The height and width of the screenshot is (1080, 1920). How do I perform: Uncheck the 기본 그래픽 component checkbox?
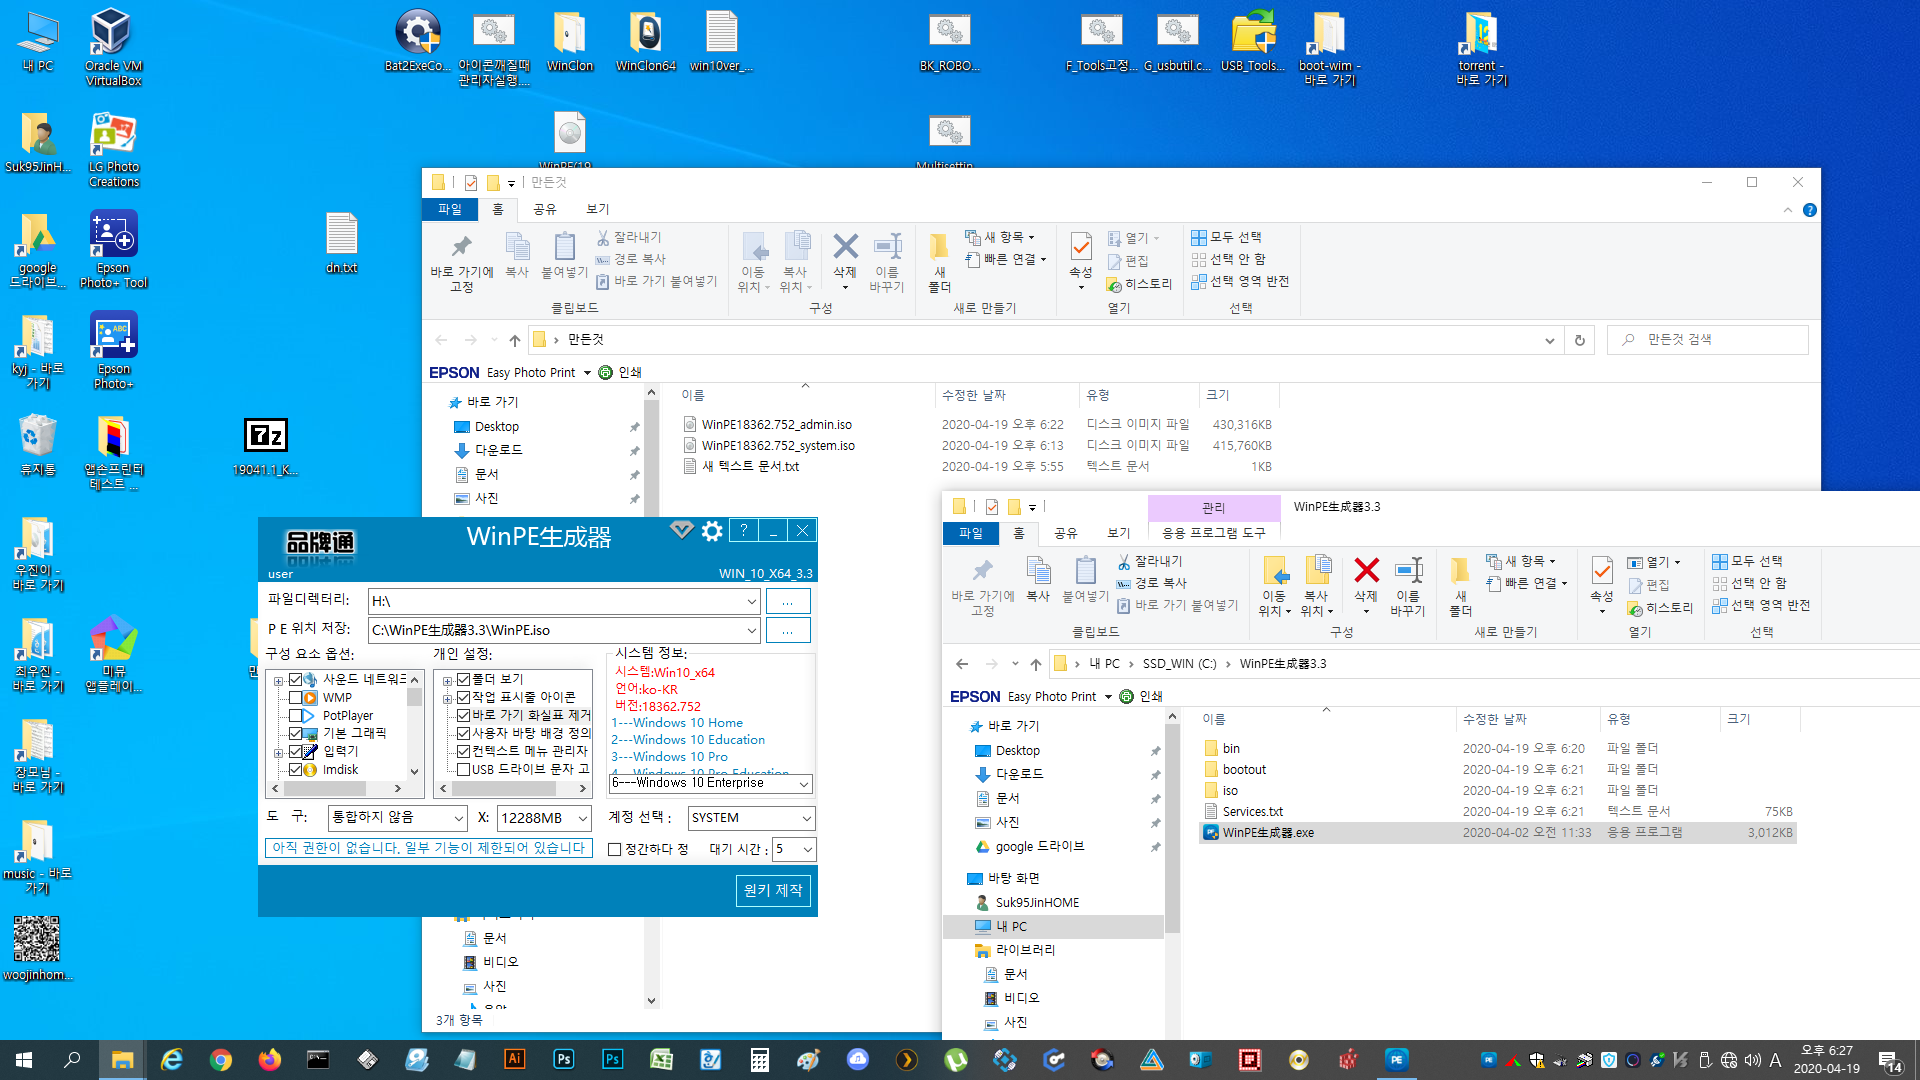295,734
